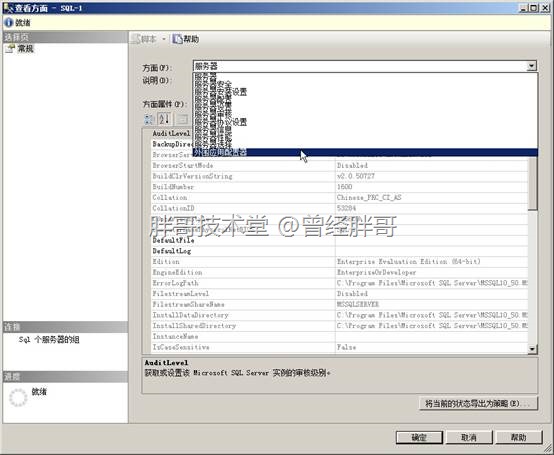The width and height of the screenshot is (554, 455).
Task: Click the 查看方面 window title icon
Action: [x=8, y=8]
